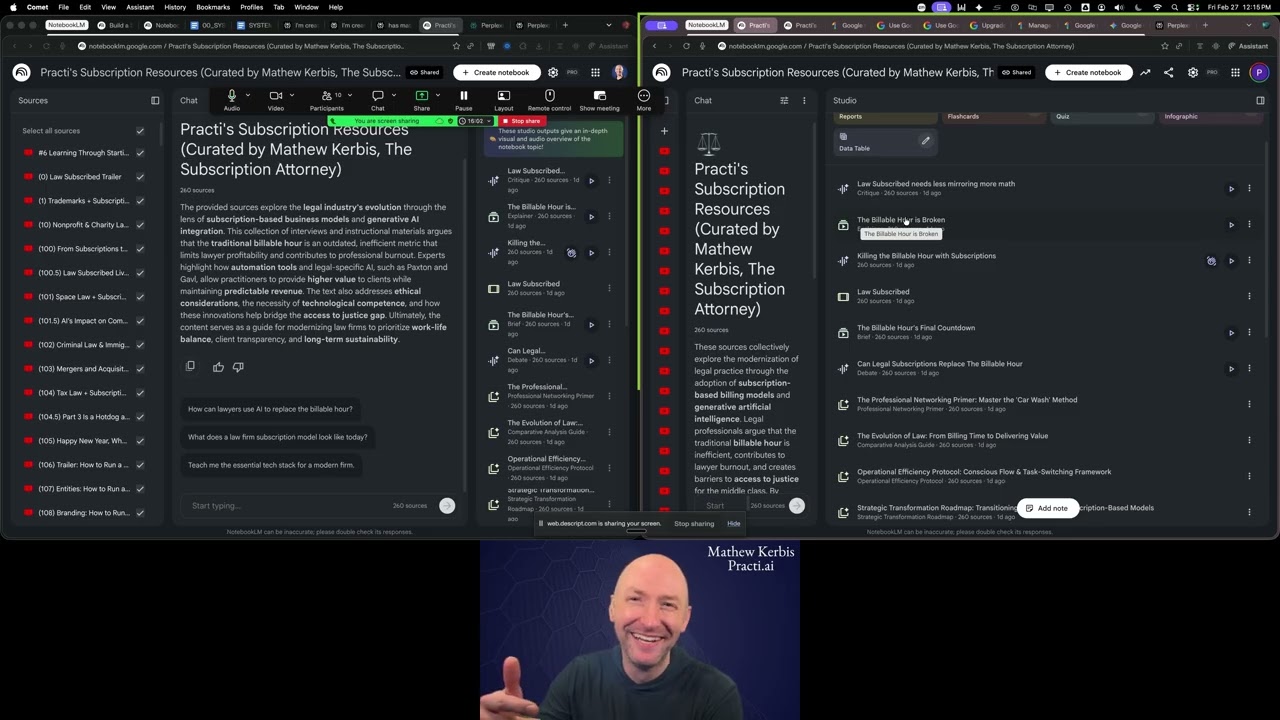Viewport: 1280px width, 720px height.
Task: Click 'Create notebook' in right window
Action: click(1088, 72)
